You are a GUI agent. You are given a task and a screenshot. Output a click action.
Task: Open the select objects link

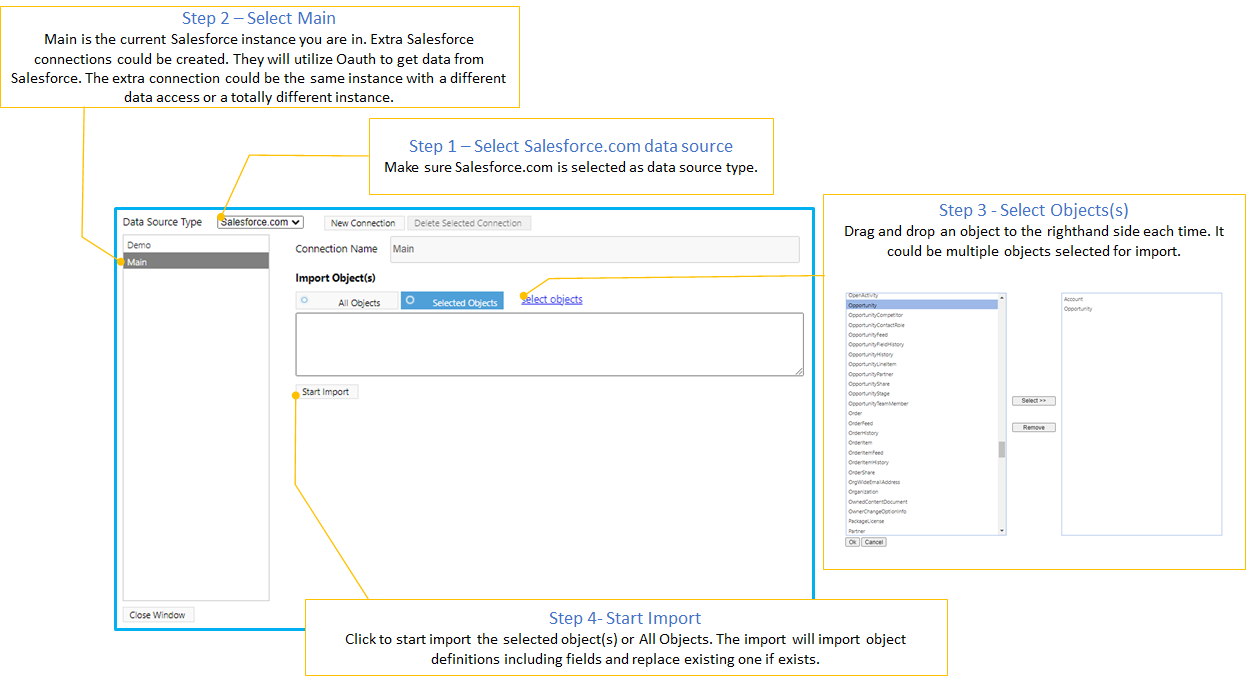tap(552, 299)
